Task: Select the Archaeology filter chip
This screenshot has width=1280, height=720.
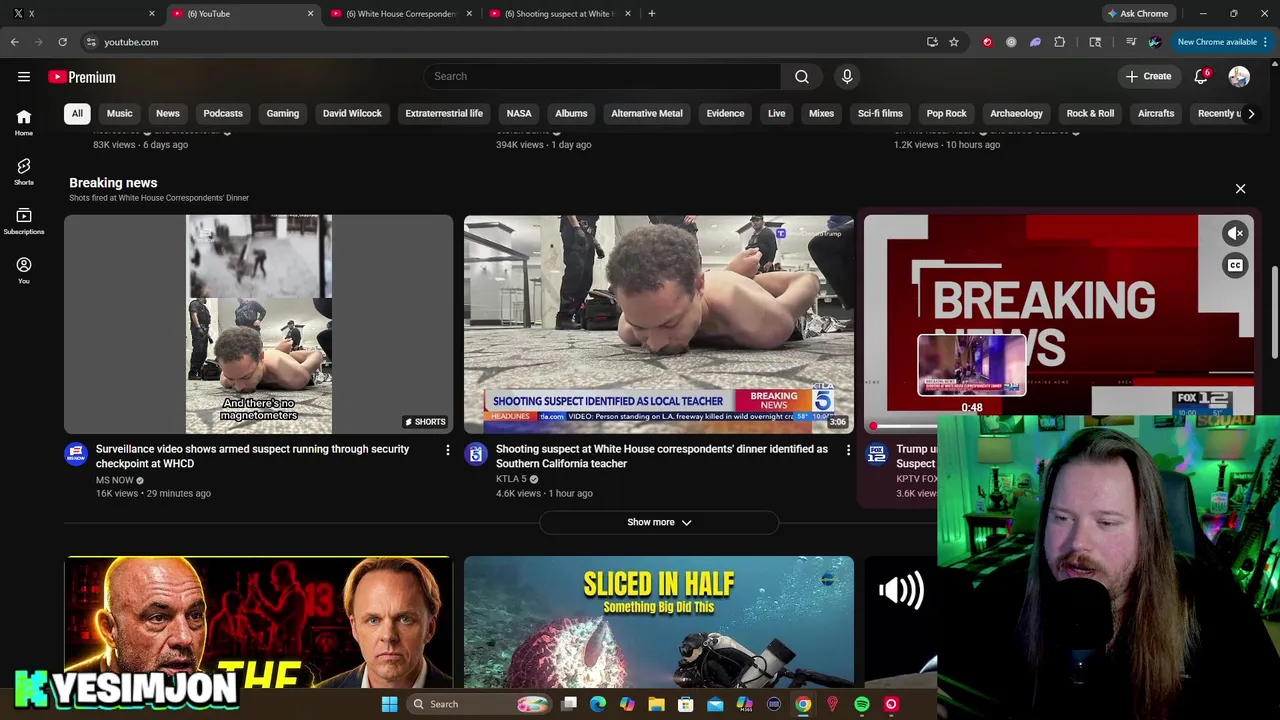Action: pos(1016,113)
